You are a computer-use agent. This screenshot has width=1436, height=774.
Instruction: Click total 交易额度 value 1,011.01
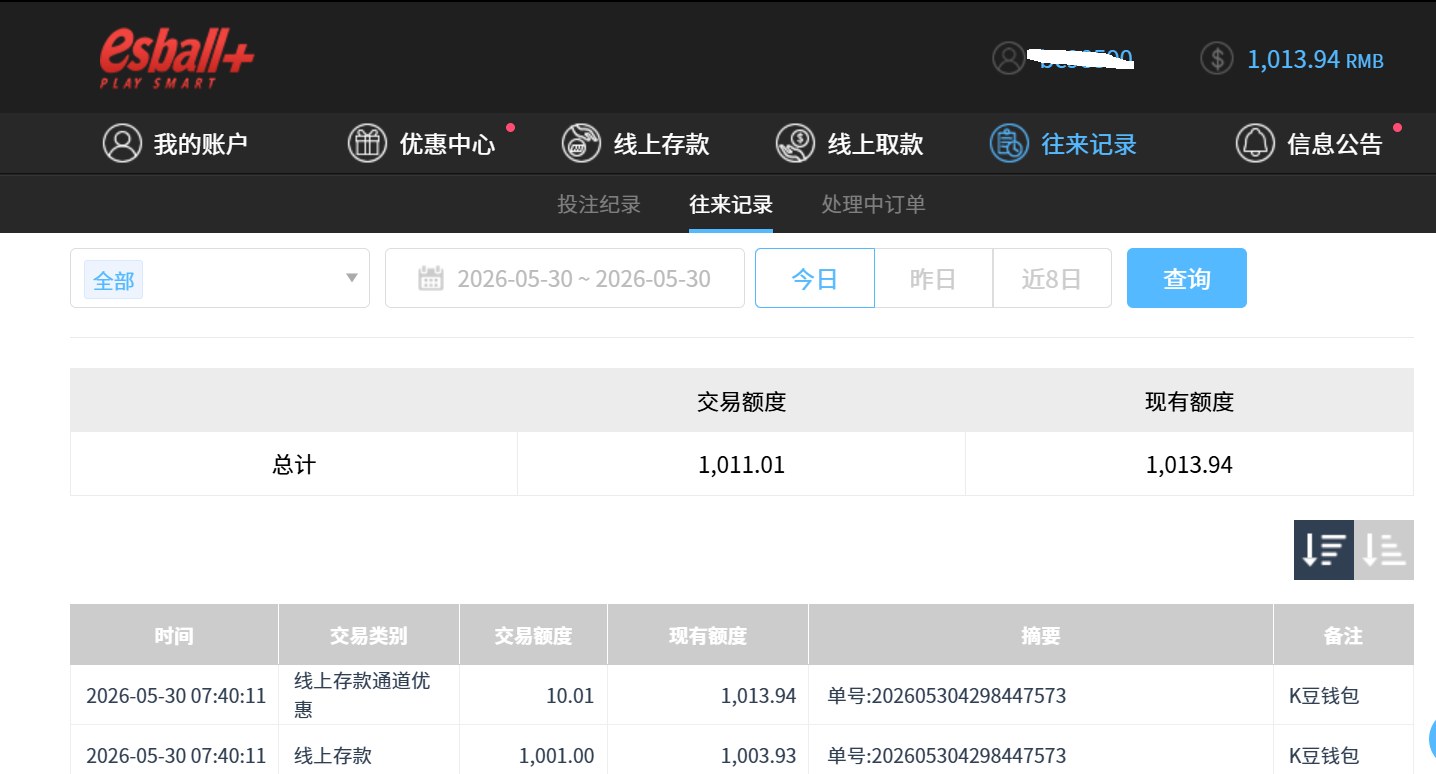point(741,464)
